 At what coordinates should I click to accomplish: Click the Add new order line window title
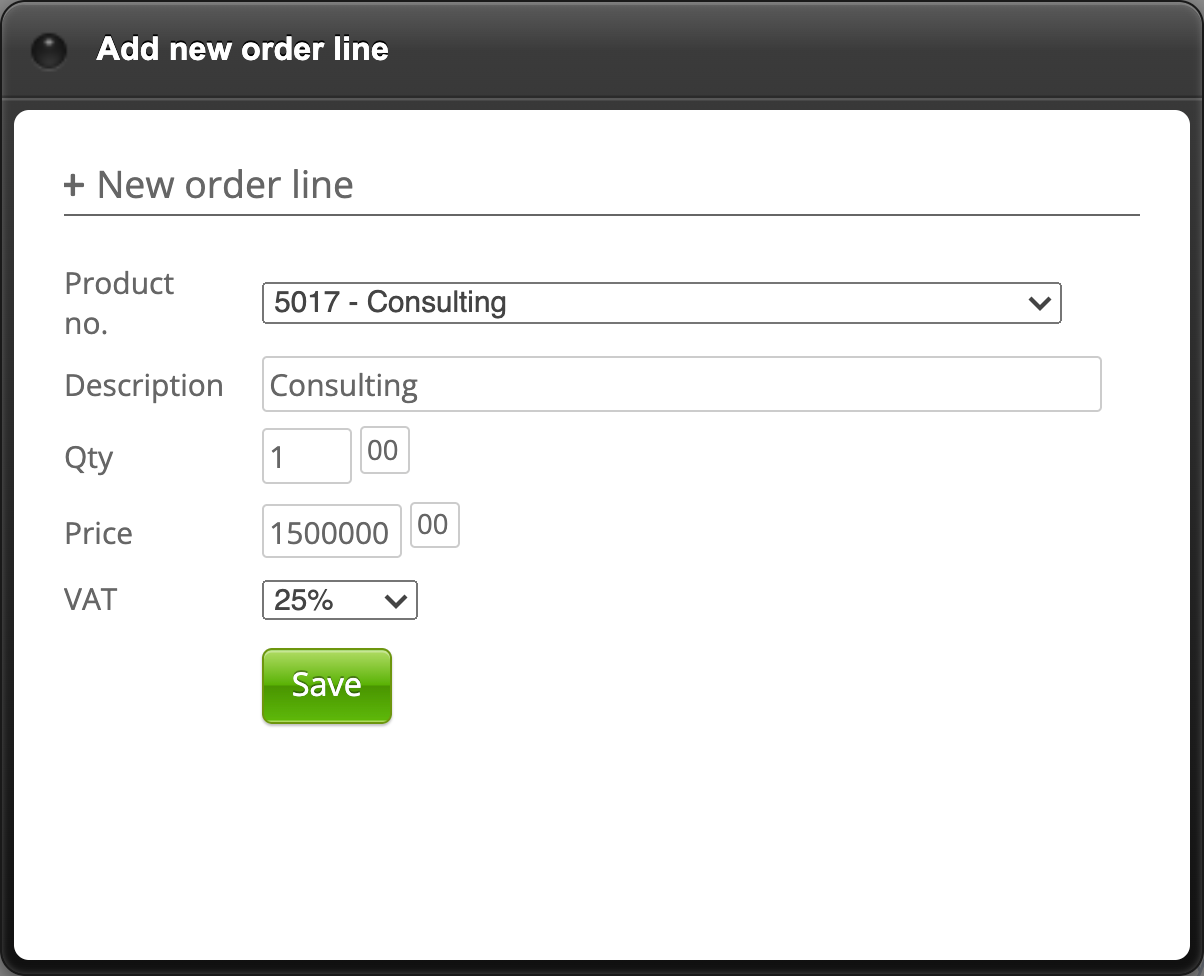pos(243,49)
